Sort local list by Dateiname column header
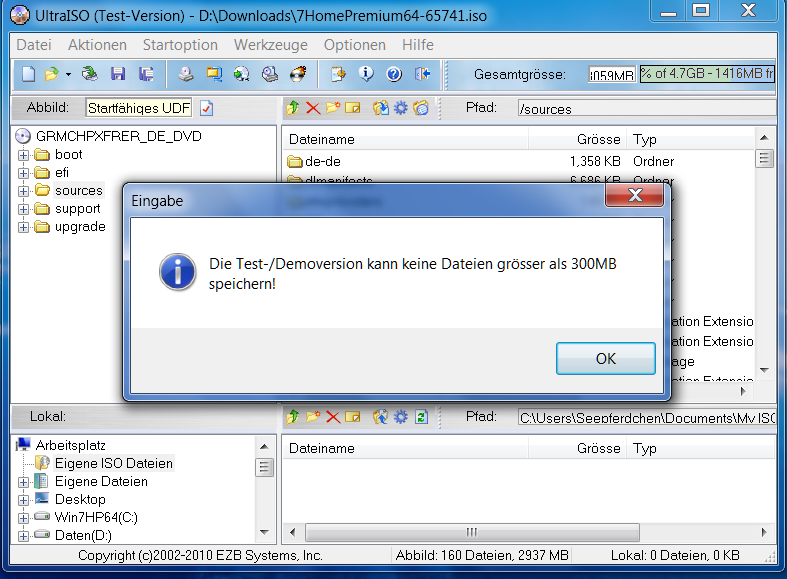The image size is (787, 579). click(x=406, y=448)
